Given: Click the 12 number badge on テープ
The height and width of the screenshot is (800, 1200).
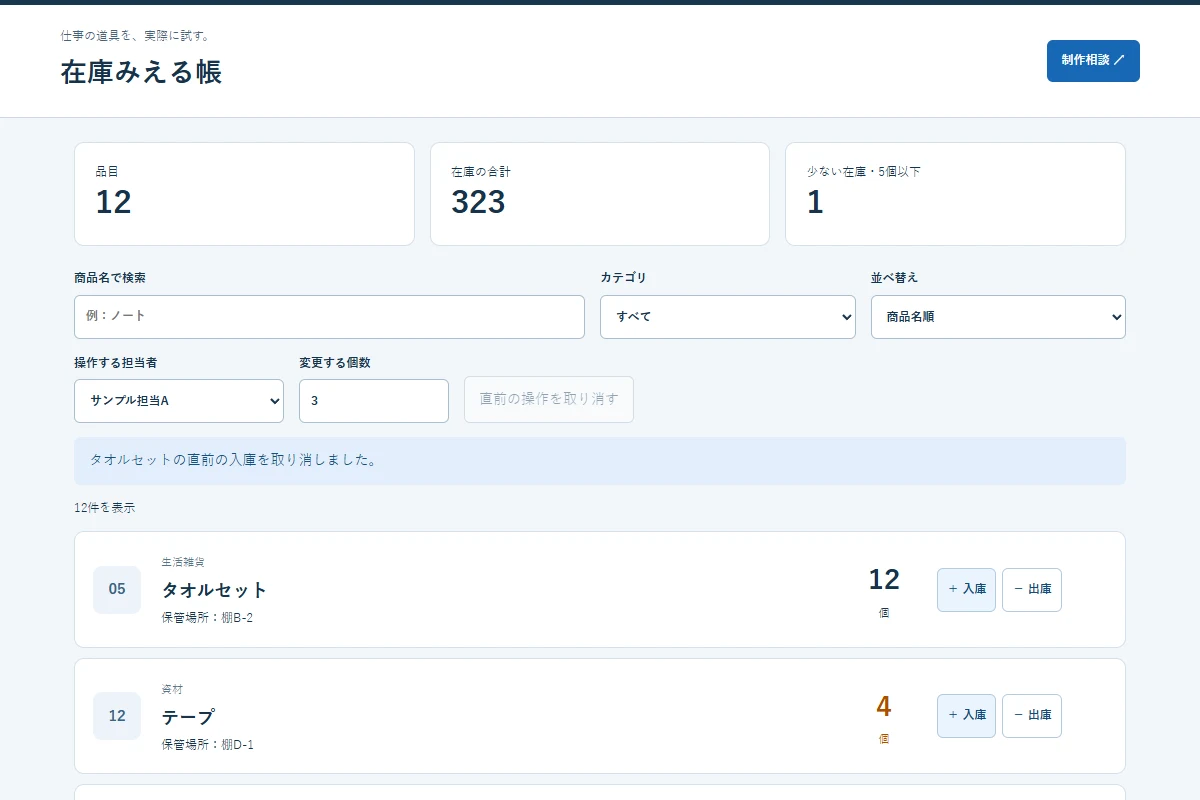Looking at the screenshot, I should [x=117, y=716].
